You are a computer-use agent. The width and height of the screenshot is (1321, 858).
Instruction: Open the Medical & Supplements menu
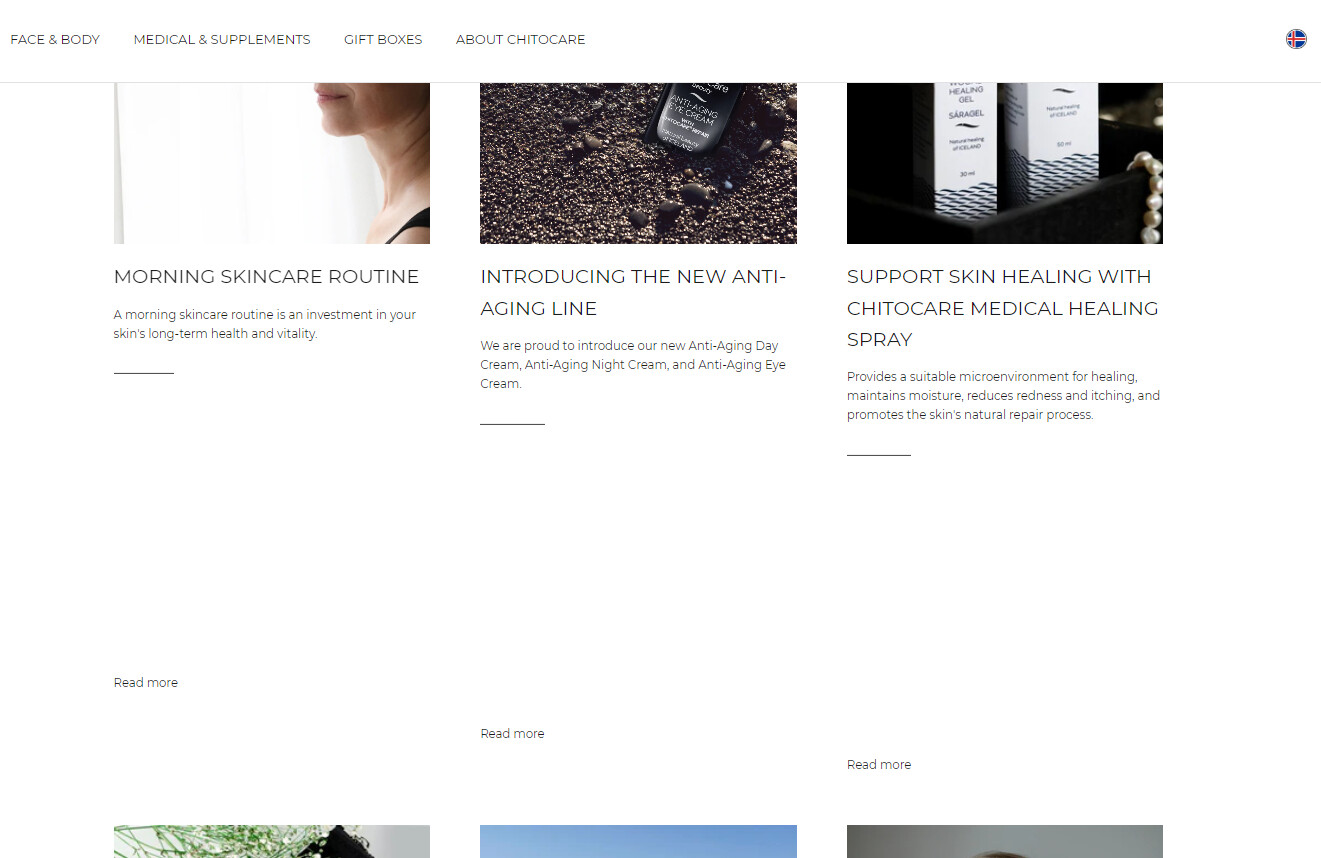[x=222, y=40]
